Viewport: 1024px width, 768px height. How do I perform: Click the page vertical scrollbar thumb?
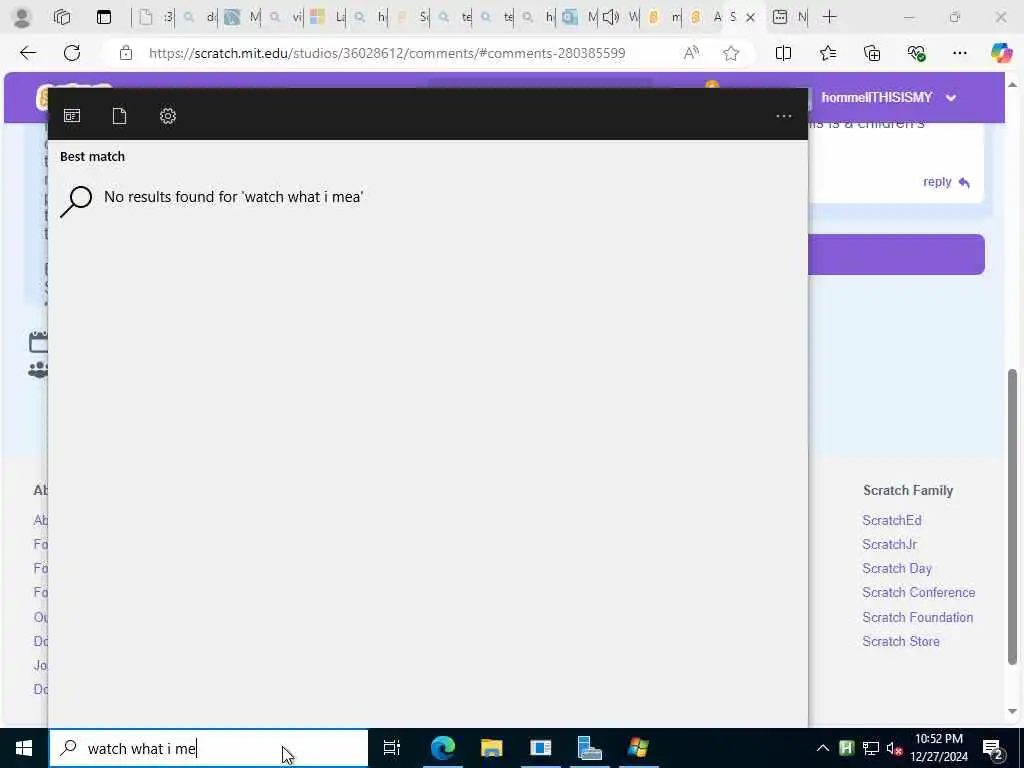coord(1012,517)
